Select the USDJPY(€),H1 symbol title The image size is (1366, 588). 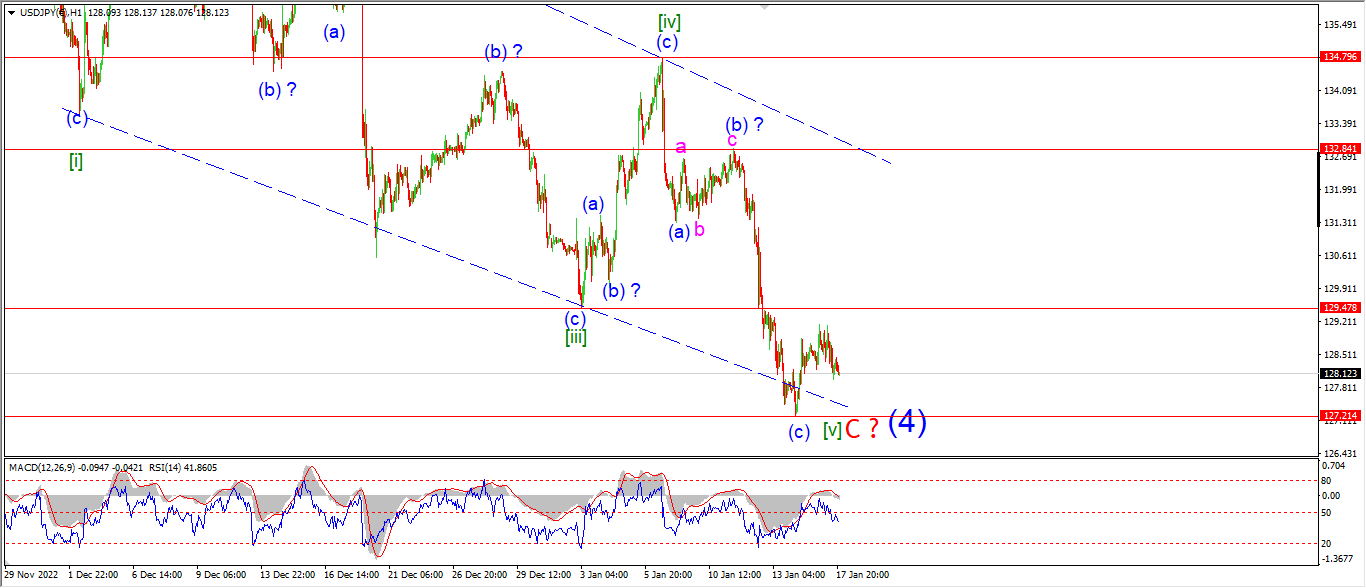tap(51, 12)
